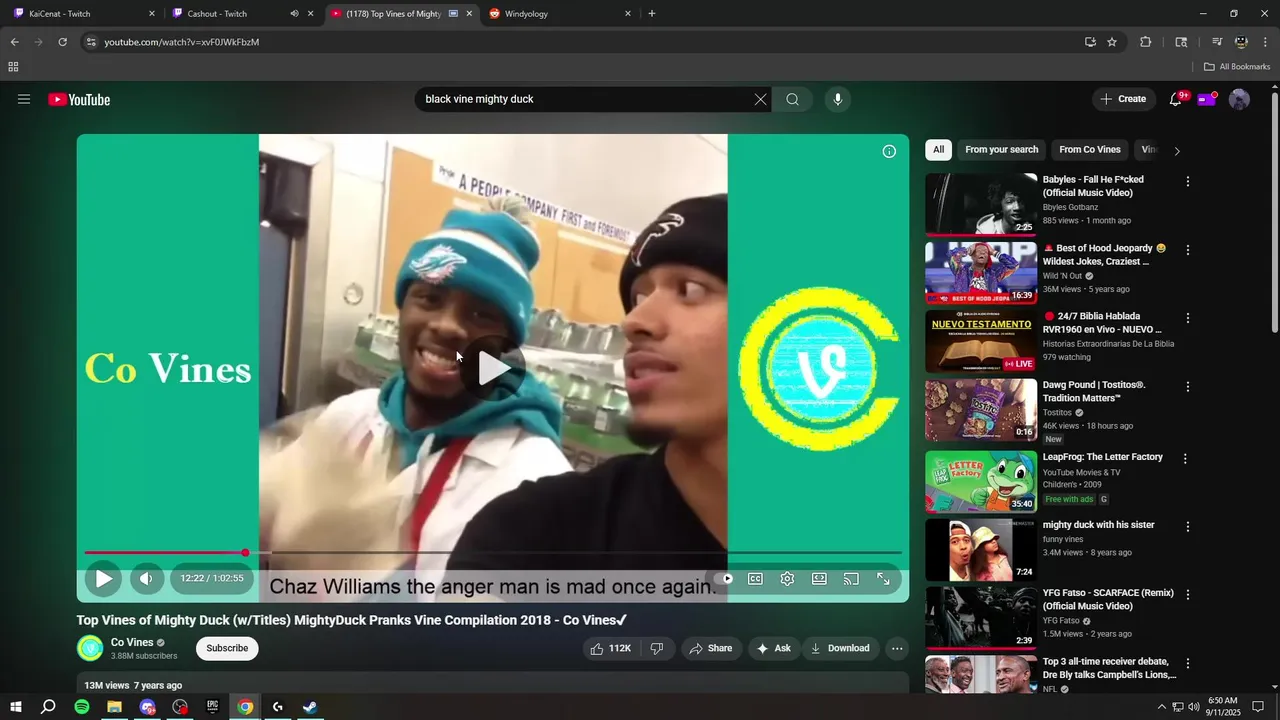Screen dimensions: 1280x720
Task: Open Chrome media controls icon
Action: 1217,42
